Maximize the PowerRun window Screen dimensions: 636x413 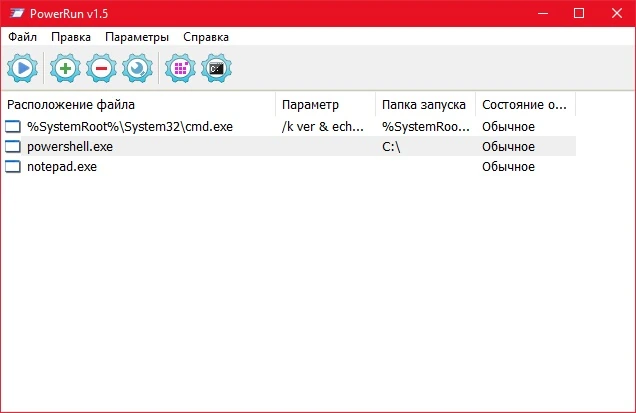pos(579,13)
